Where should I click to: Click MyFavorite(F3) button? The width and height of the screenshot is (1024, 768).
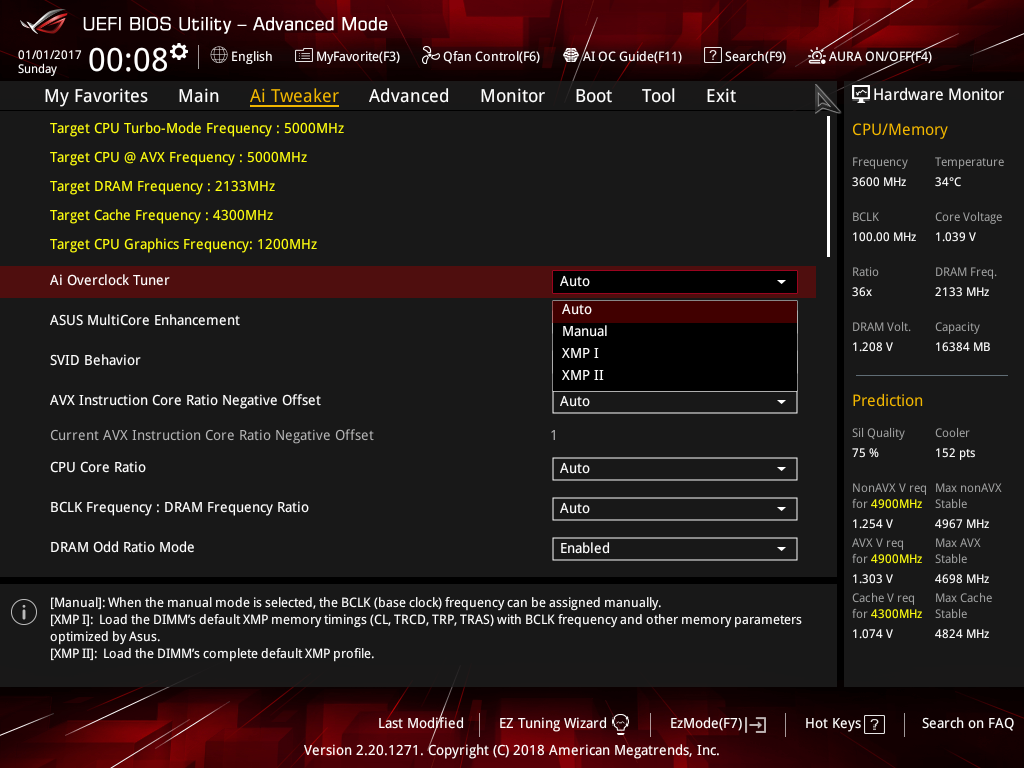[x=347, y=56]
